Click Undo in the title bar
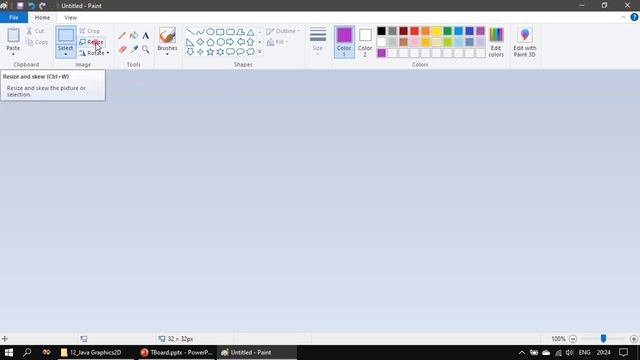640x360 pixels. pyautogui.click(x=31, y=6)
